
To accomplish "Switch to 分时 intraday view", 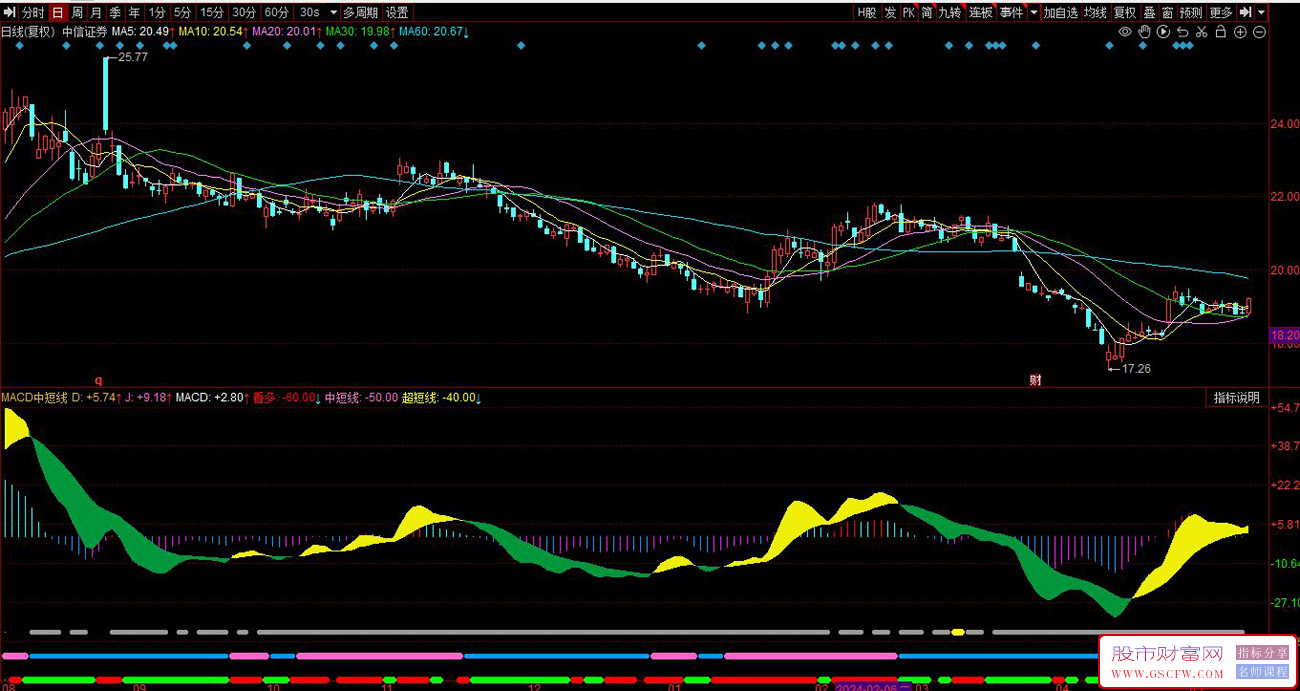I will coord(33,12).
